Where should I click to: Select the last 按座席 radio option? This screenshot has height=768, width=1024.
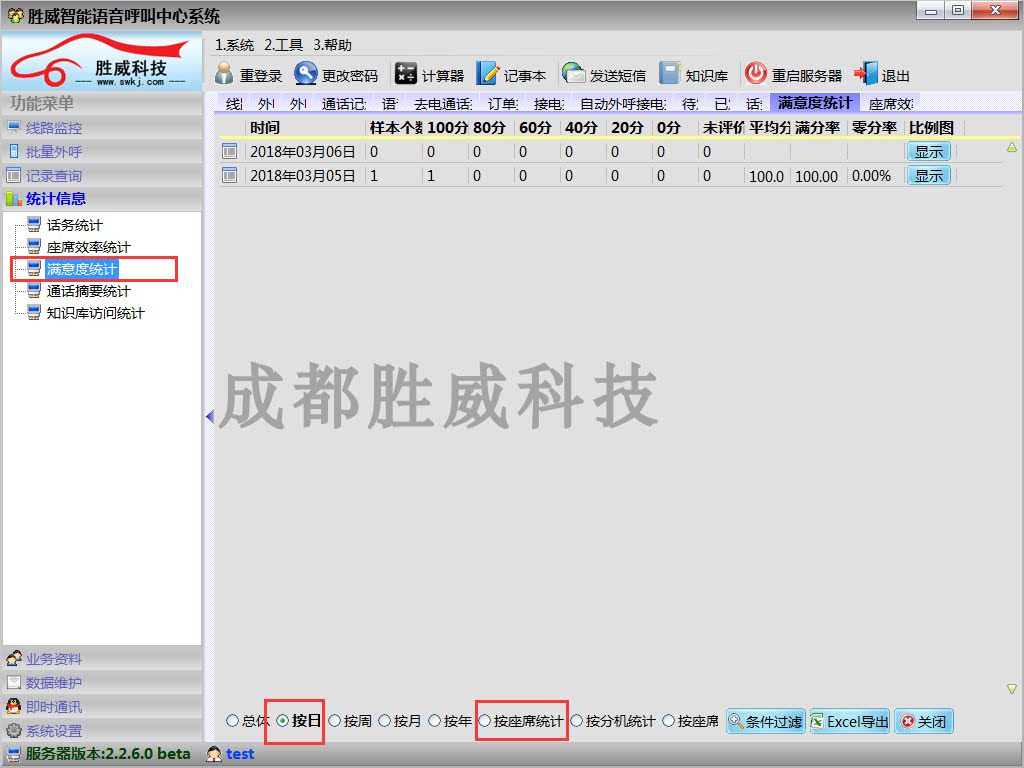669,721
